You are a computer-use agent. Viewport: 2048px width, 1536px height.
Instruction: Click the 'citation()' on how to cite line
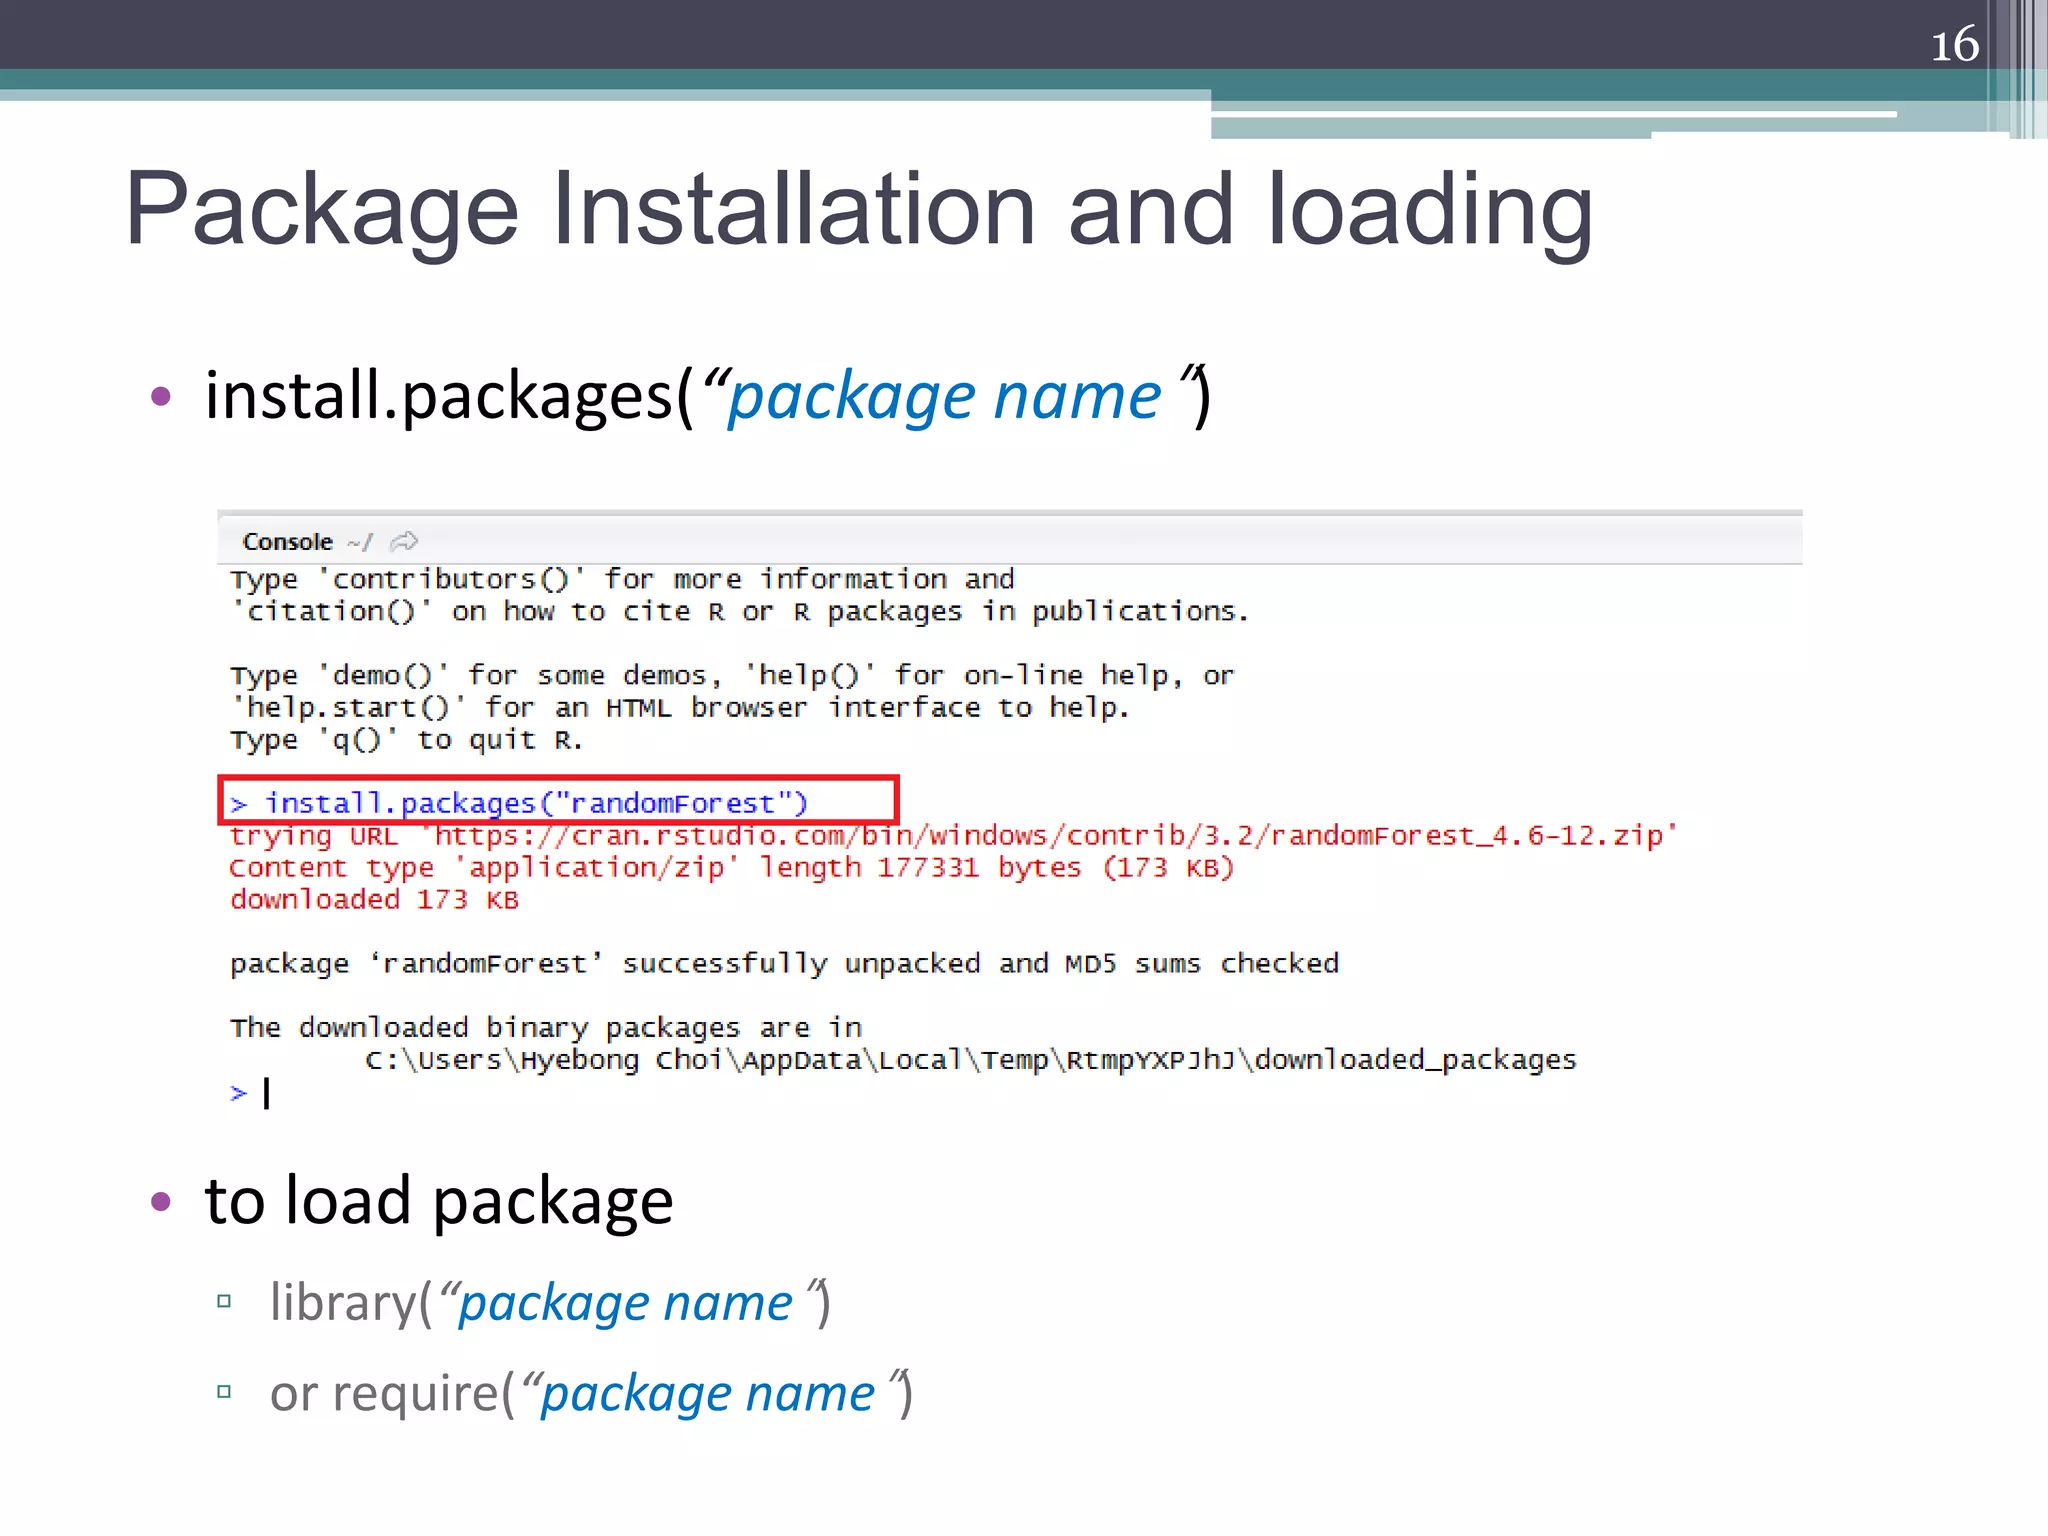[739, 611]
